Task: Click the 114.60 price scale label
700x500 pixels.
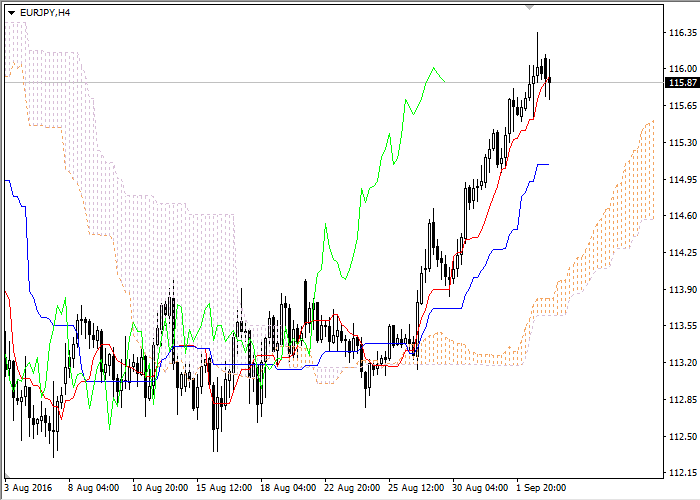Action: [683, 216]
